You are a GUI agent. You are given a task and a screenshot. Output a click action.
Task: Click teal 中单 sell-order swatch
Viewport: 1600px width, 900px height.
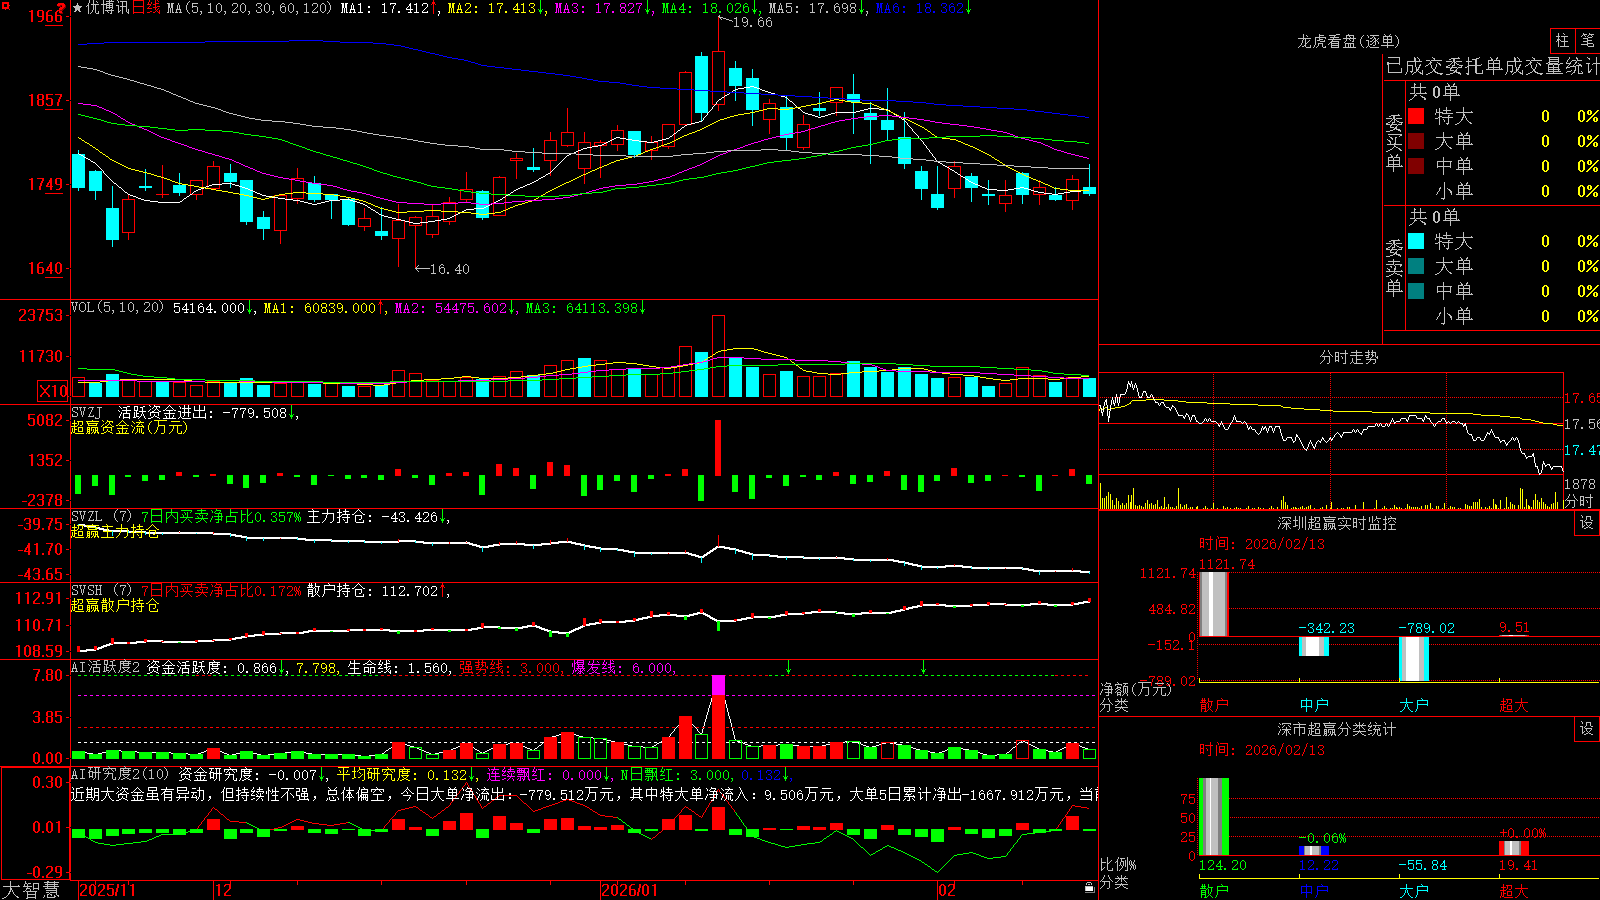tap(1416, 291)
